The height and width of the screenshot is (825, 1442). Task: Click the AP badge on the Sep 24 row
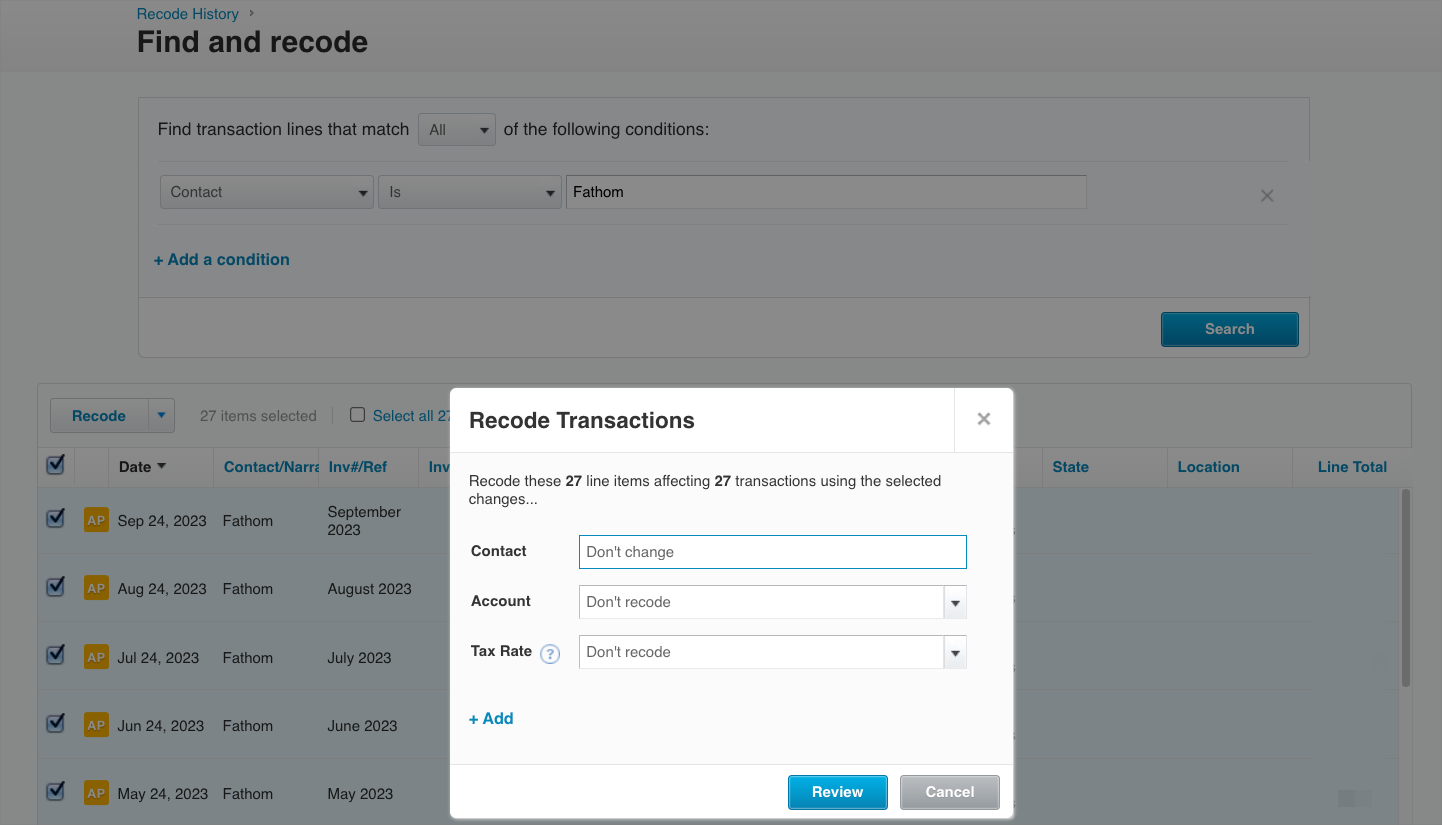coord(96,521)
